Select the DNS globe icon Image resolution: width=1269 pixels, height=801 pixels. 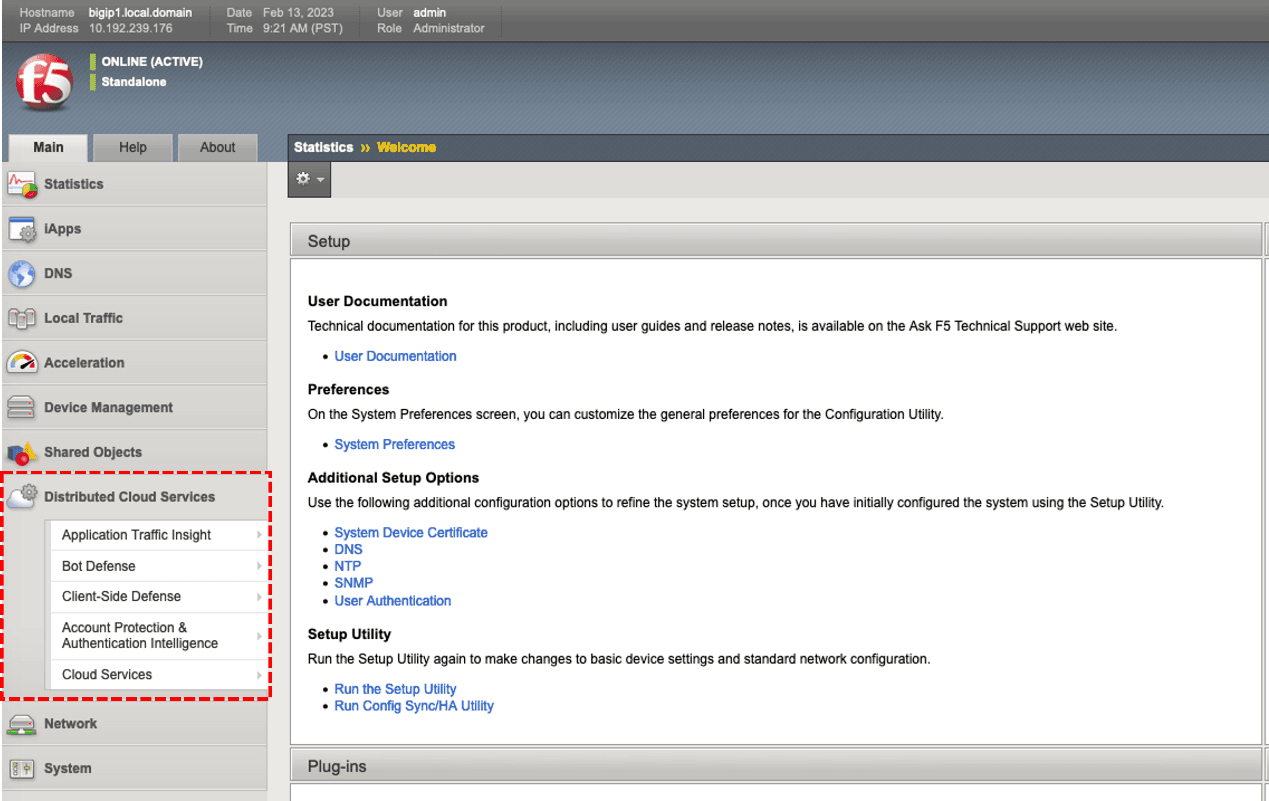22,274
